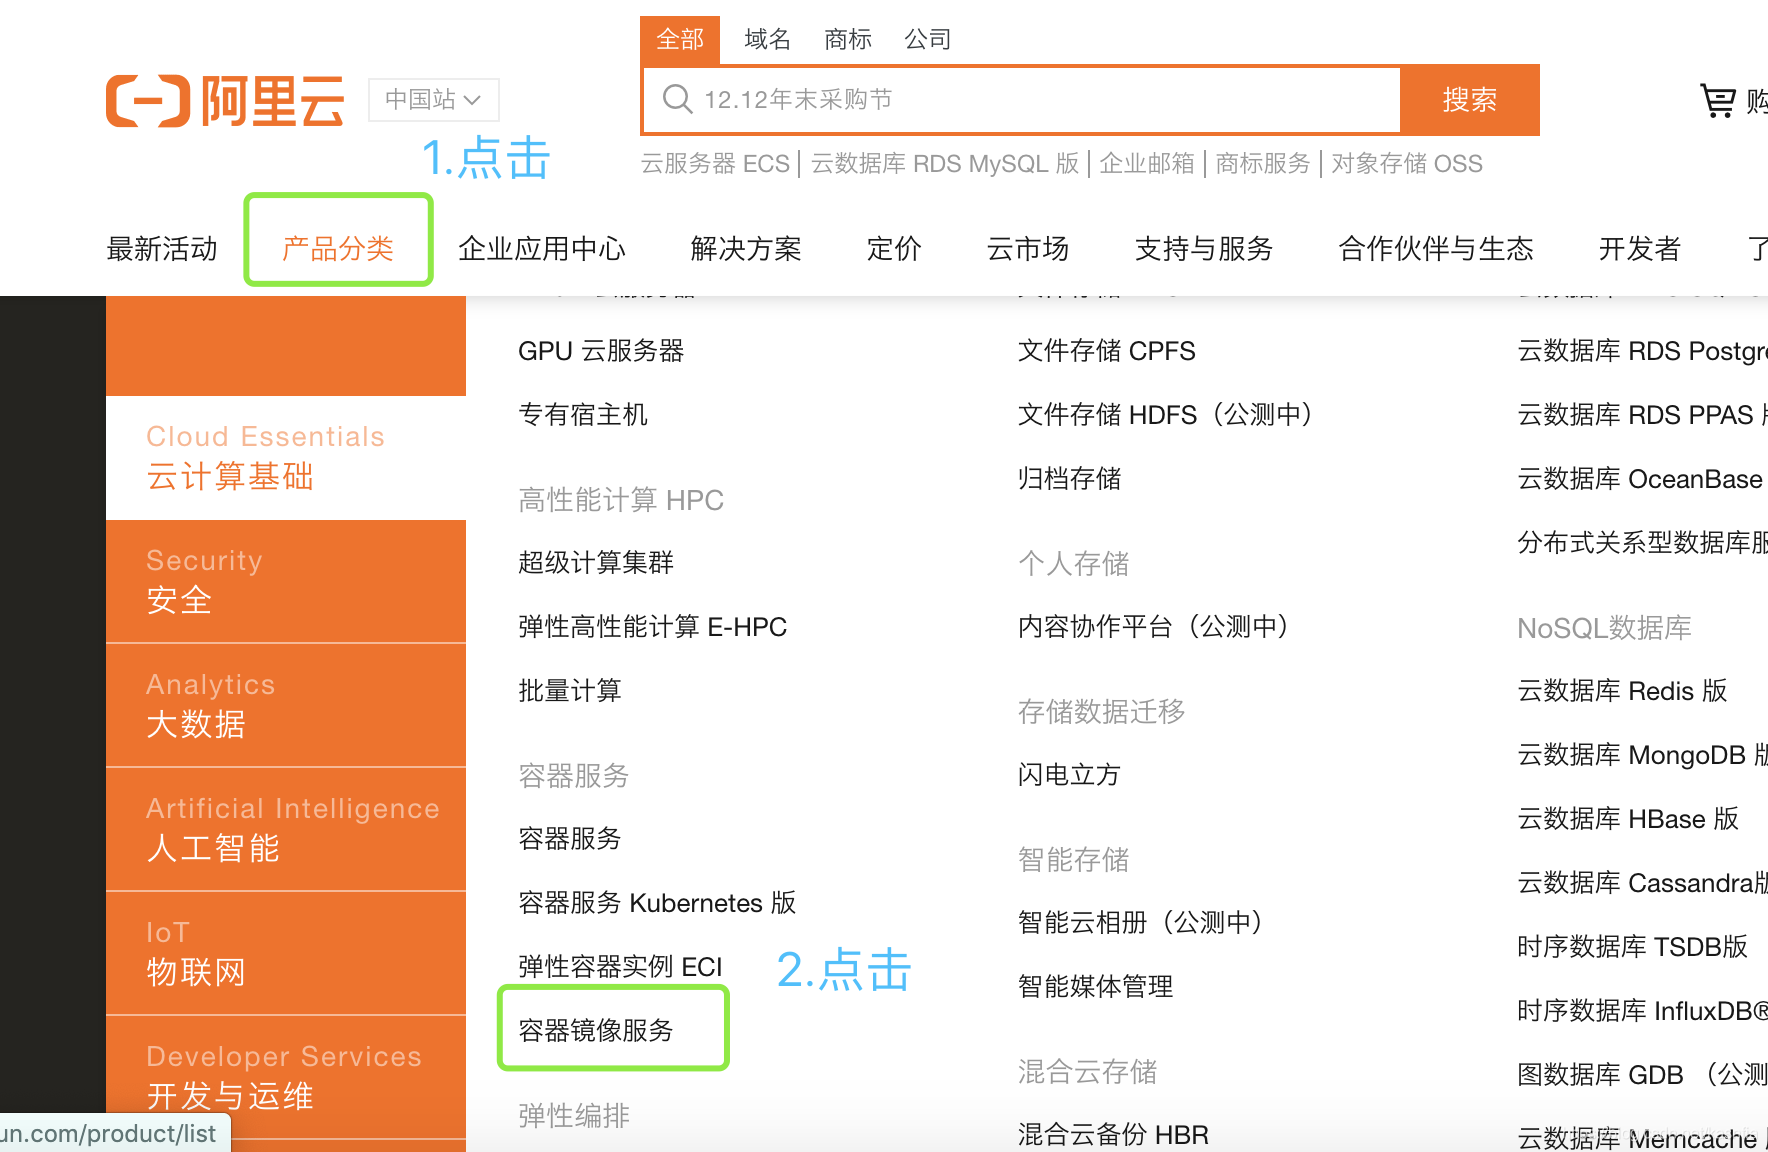
Task: Click the orange 搜索 button
Action: (1470, 100)
